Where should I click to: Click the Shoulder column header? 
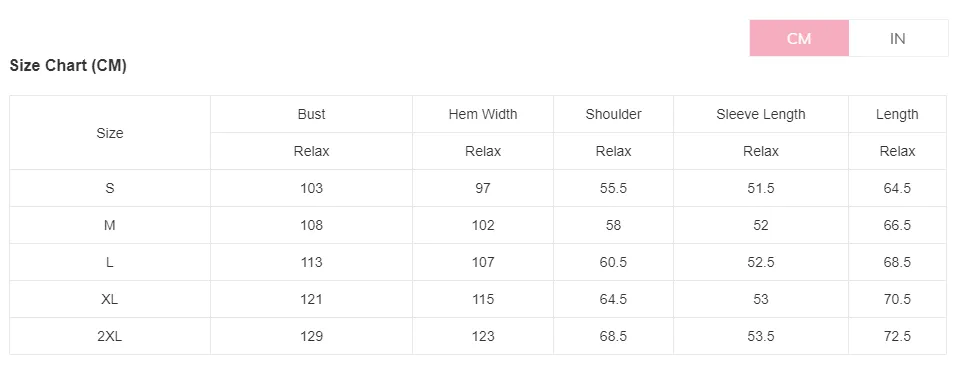[x=613, y=114]
